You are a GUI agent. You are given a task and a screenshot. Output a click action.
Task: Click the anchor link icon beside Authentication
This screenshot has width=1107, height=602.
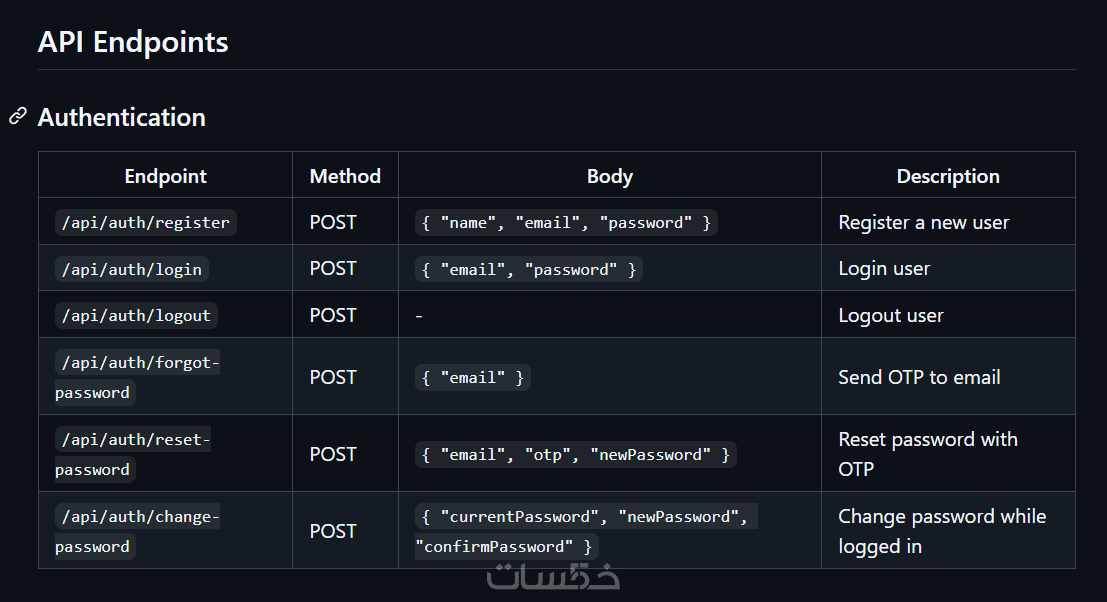(17, 117)
